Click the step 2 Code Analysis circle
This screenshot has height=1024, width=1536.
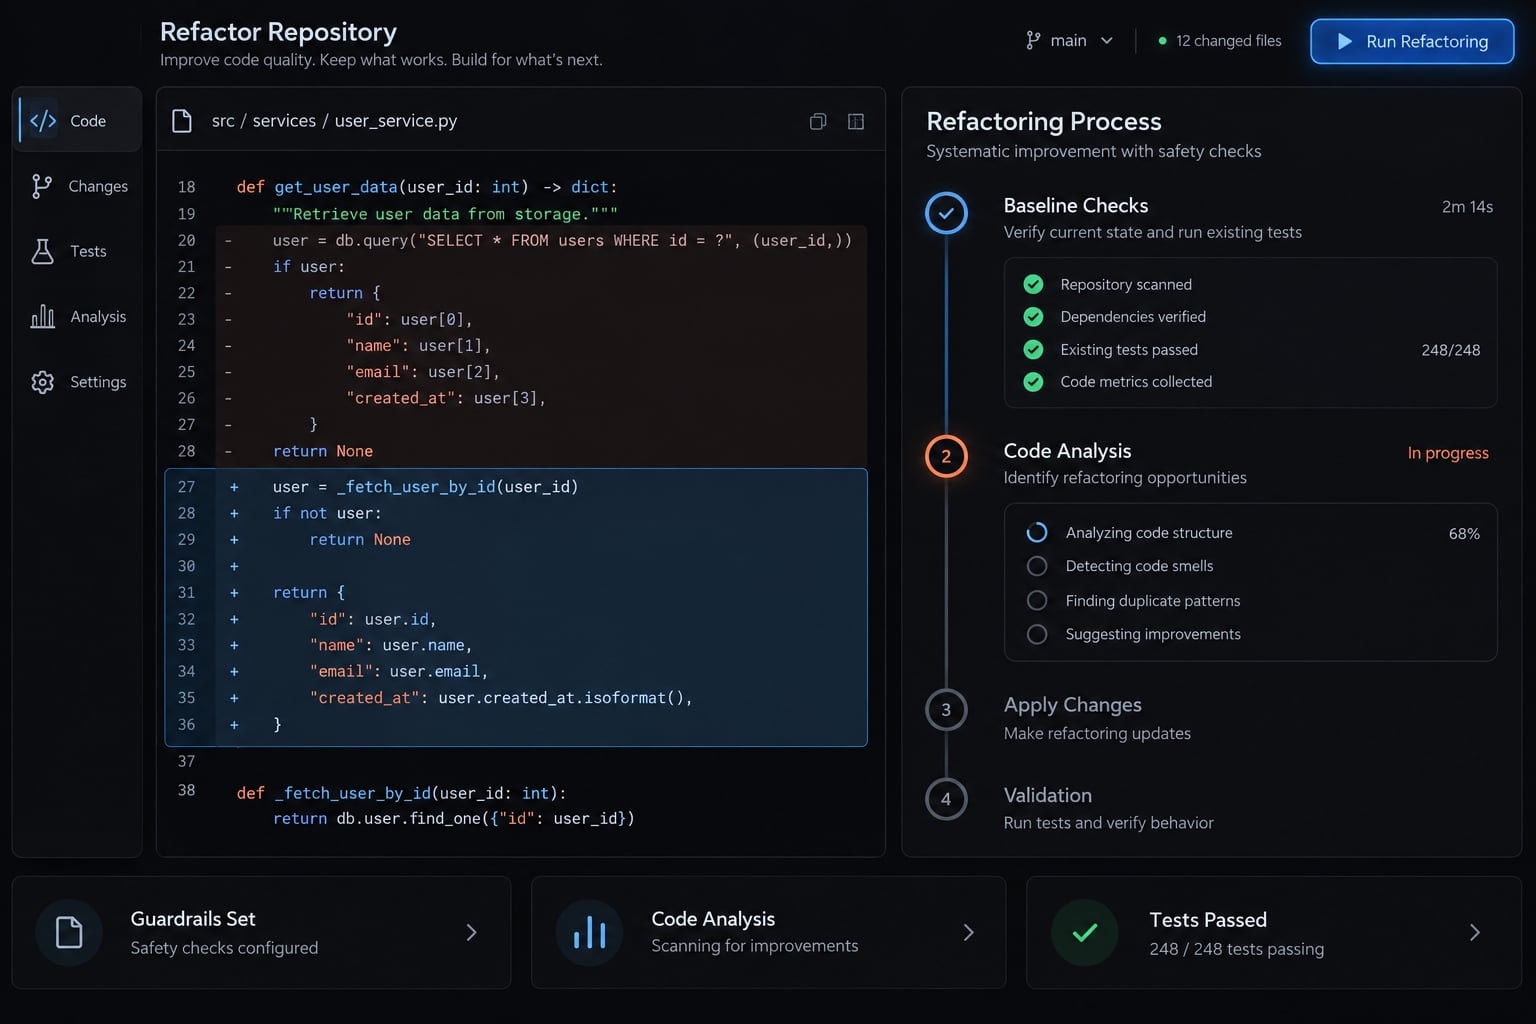[946, 457]
